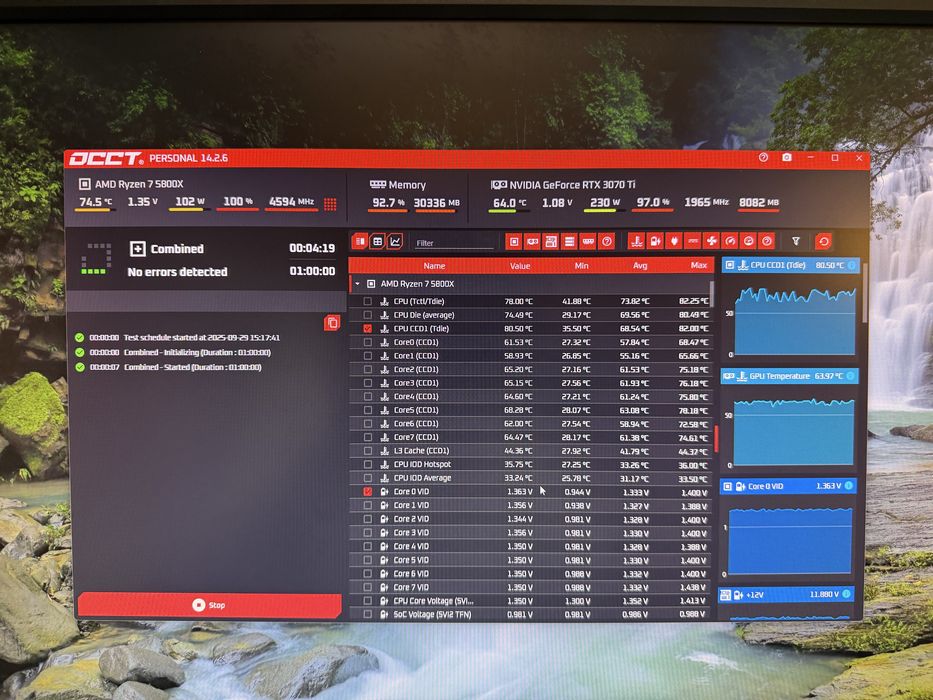Image resolution: width=933 pixels, height=700 pixels.
Task: Open the help icon in the title bar
Action: [763, 158]
